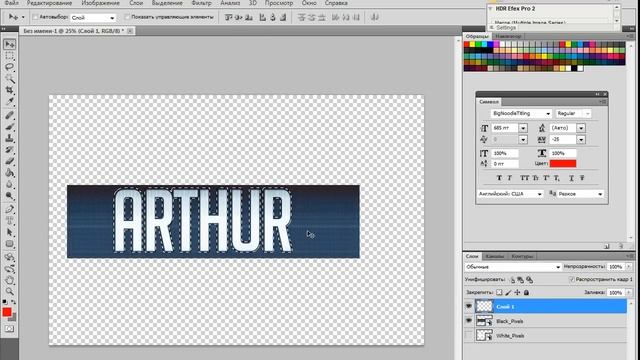Select the Healing Brush tool
Viewport: 640px width, 360px height.
click(9, 116)
